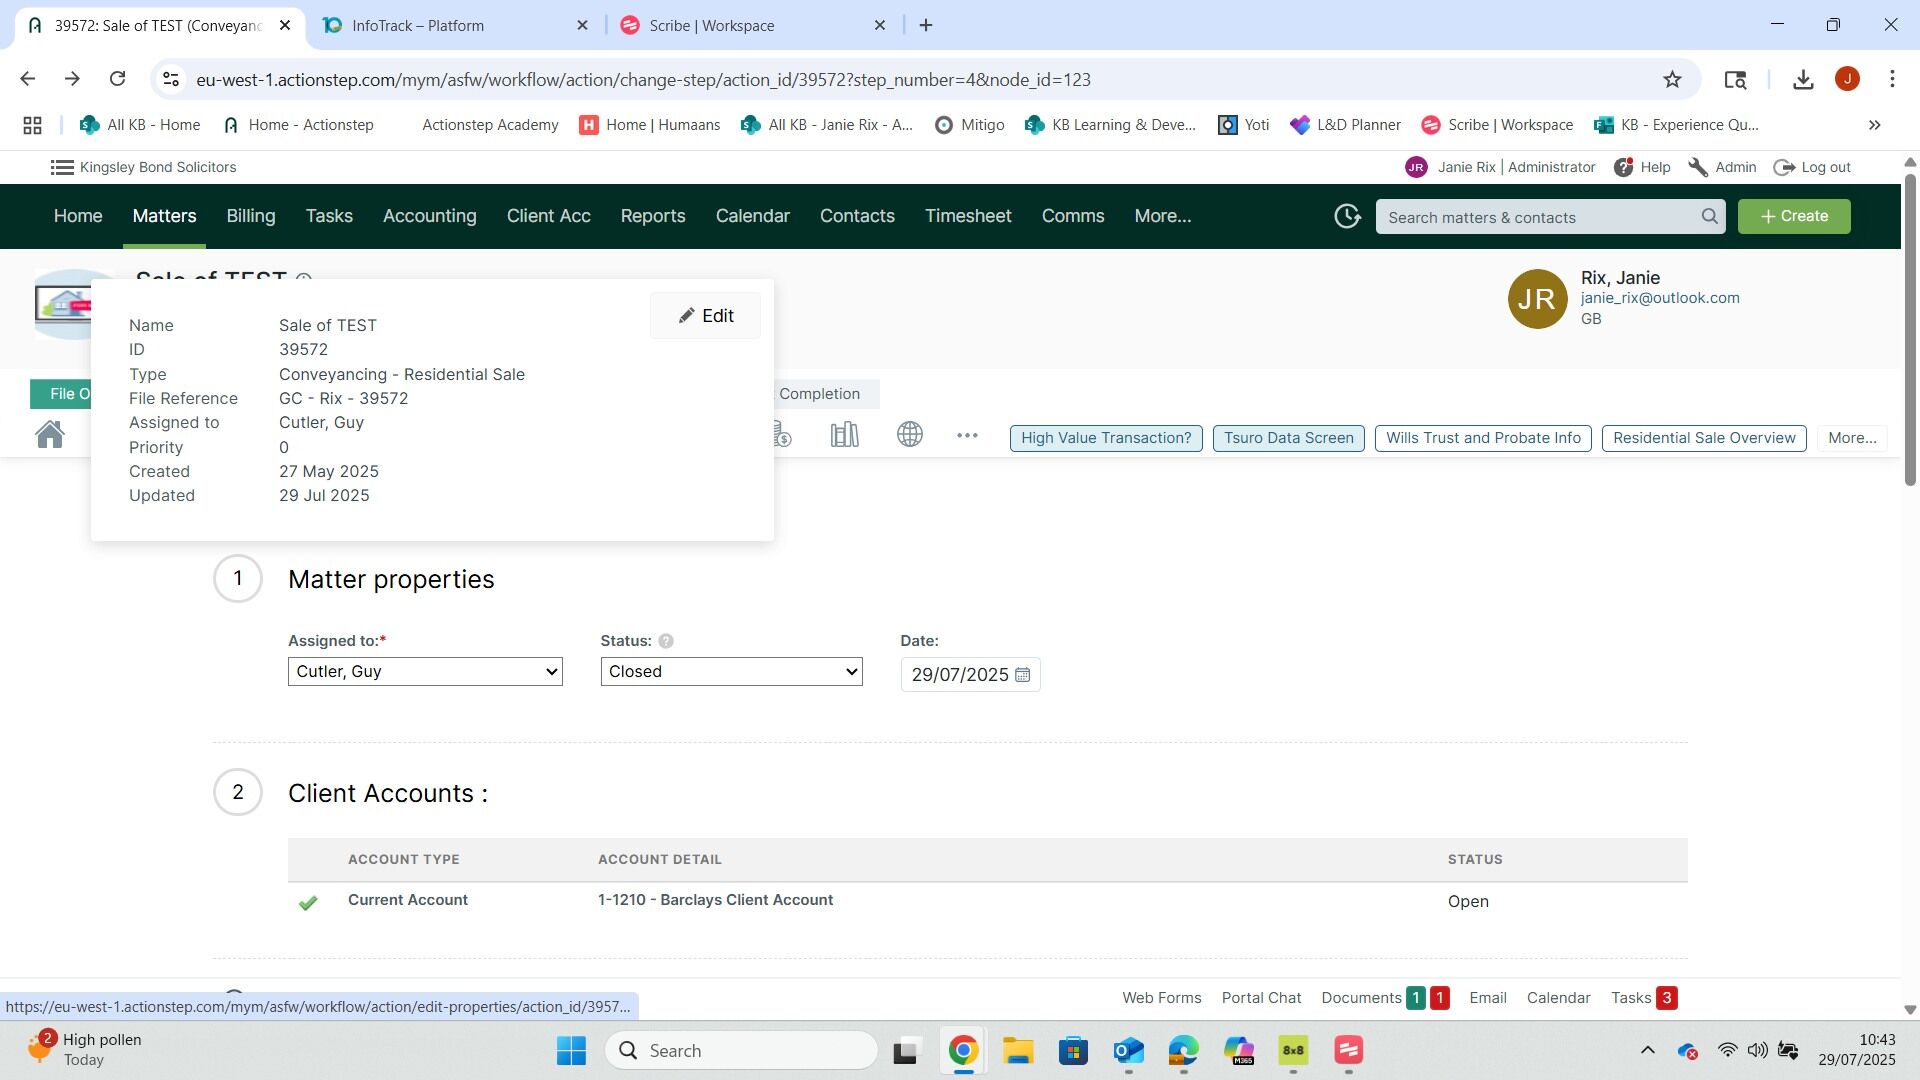Bookmark page with the star icon
The height and width of the screenshot is (1080, 1920).
tap(1672, 79)
